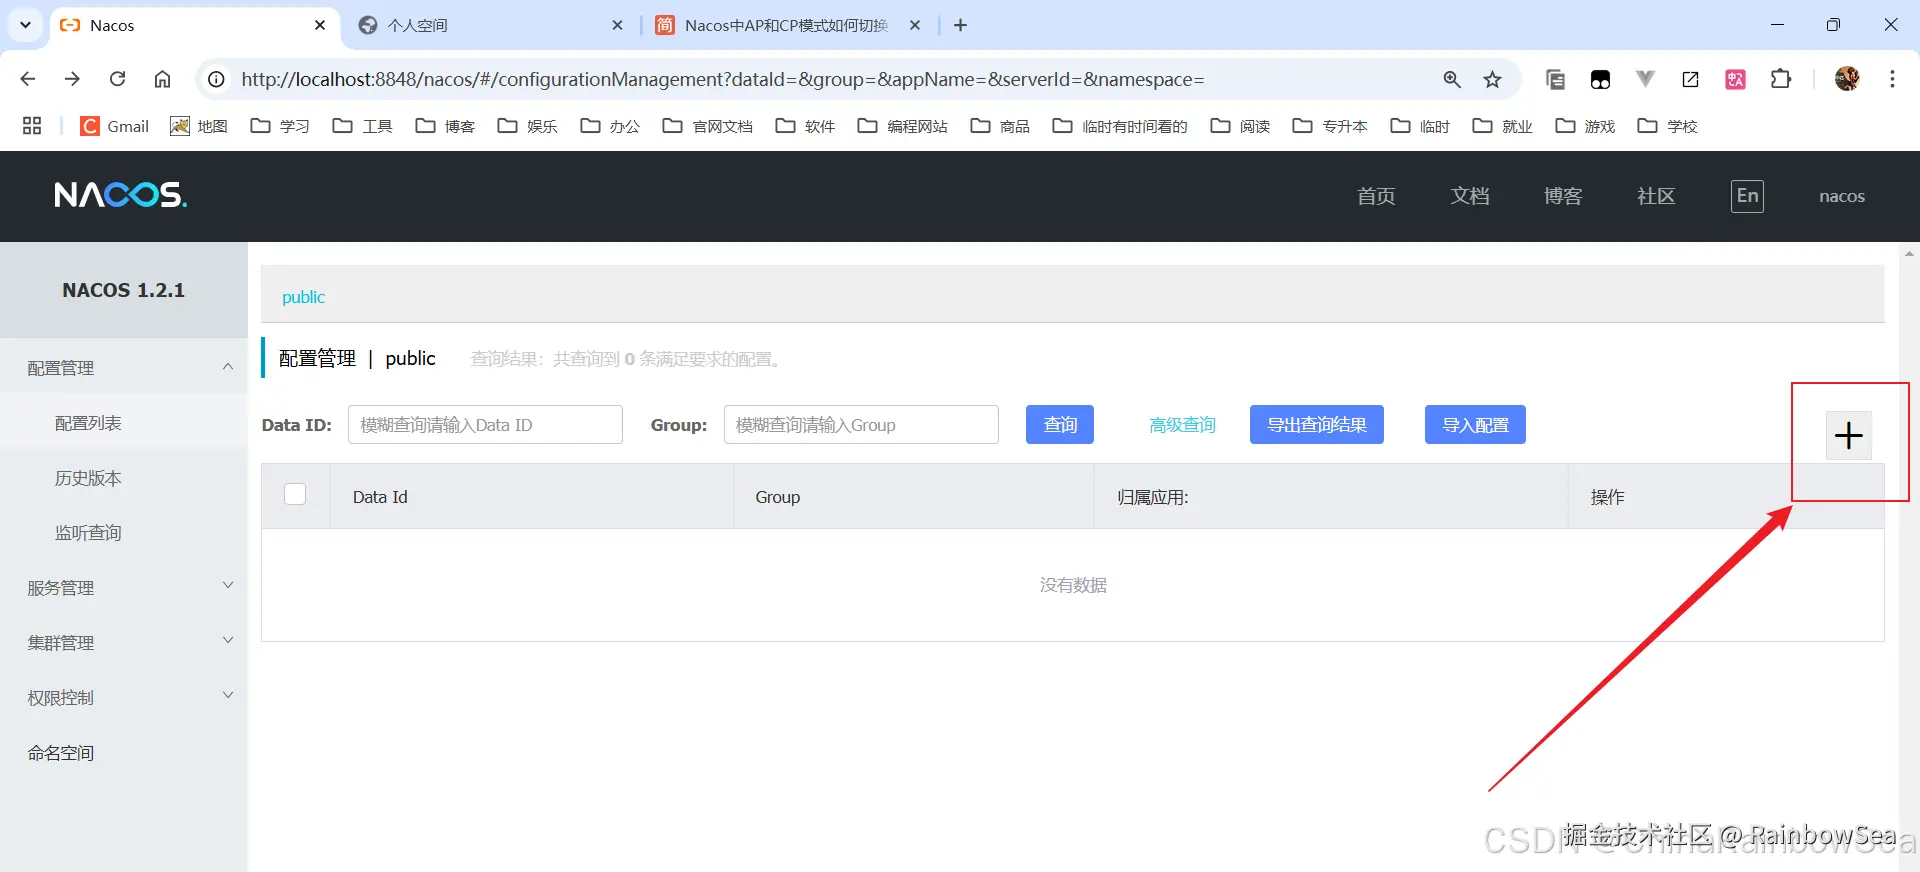
Task: Toggle the select-all checkbox in table header
Action: coord(295,494)
